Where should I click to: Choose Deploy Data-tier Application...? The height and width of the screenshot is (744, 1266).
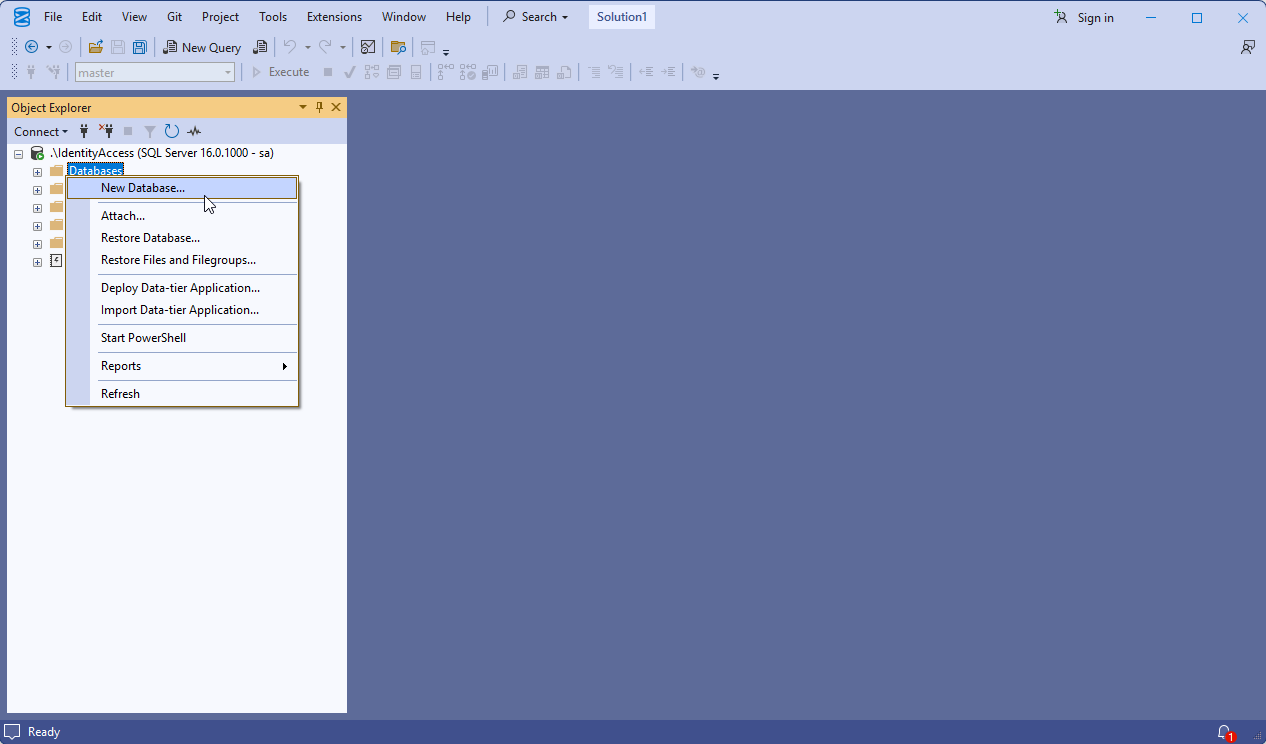click(x=182, y=288)
